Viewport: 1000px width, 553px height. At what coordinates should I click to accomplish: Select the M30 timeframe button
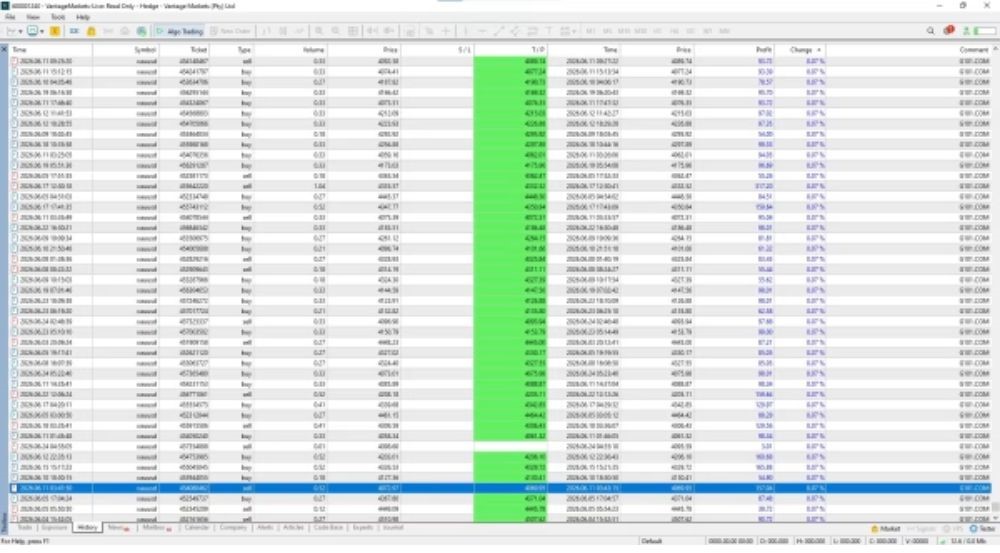(x=640, y=31)
